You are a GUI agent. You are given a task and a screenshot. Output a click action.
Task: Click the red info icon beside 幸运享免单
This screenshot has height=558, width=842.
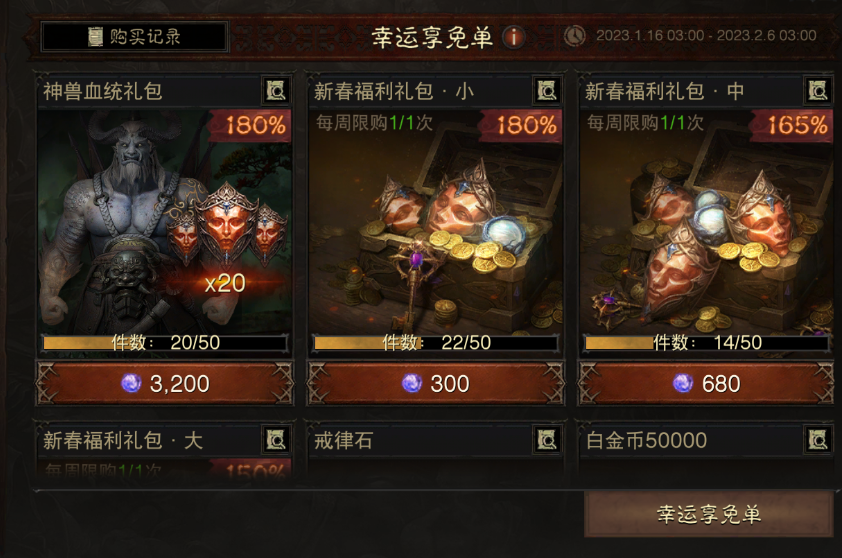tap(514, 37)
